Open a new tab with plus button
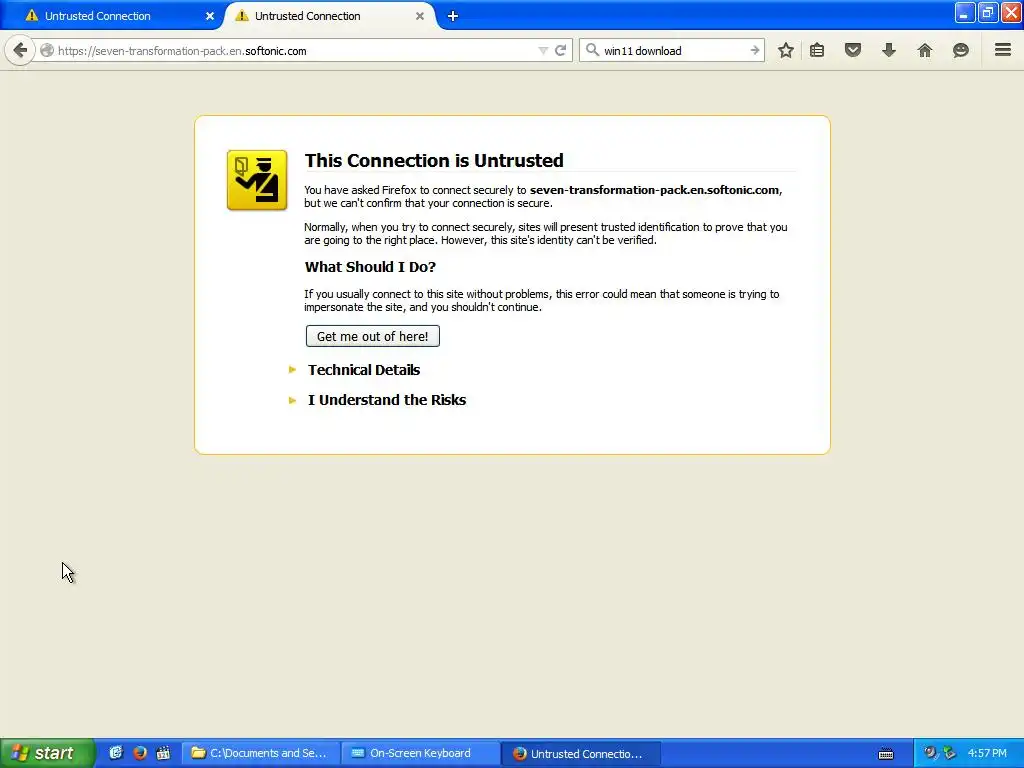Viewport: 1024px width, 768px height. tap(453, 16)
